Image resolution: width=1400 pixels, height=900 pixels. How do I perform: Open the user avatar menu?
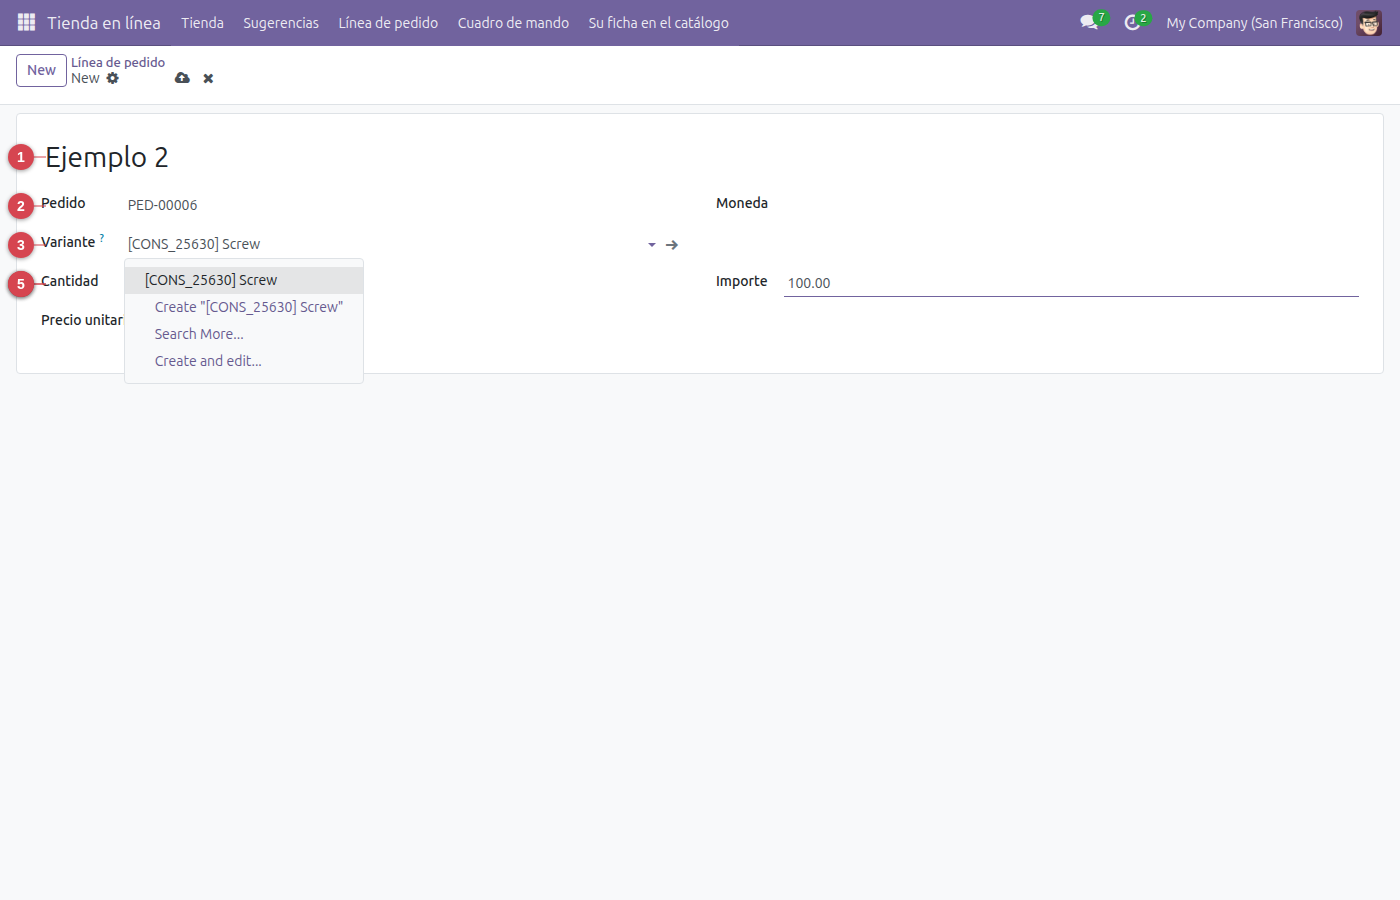1369,22
